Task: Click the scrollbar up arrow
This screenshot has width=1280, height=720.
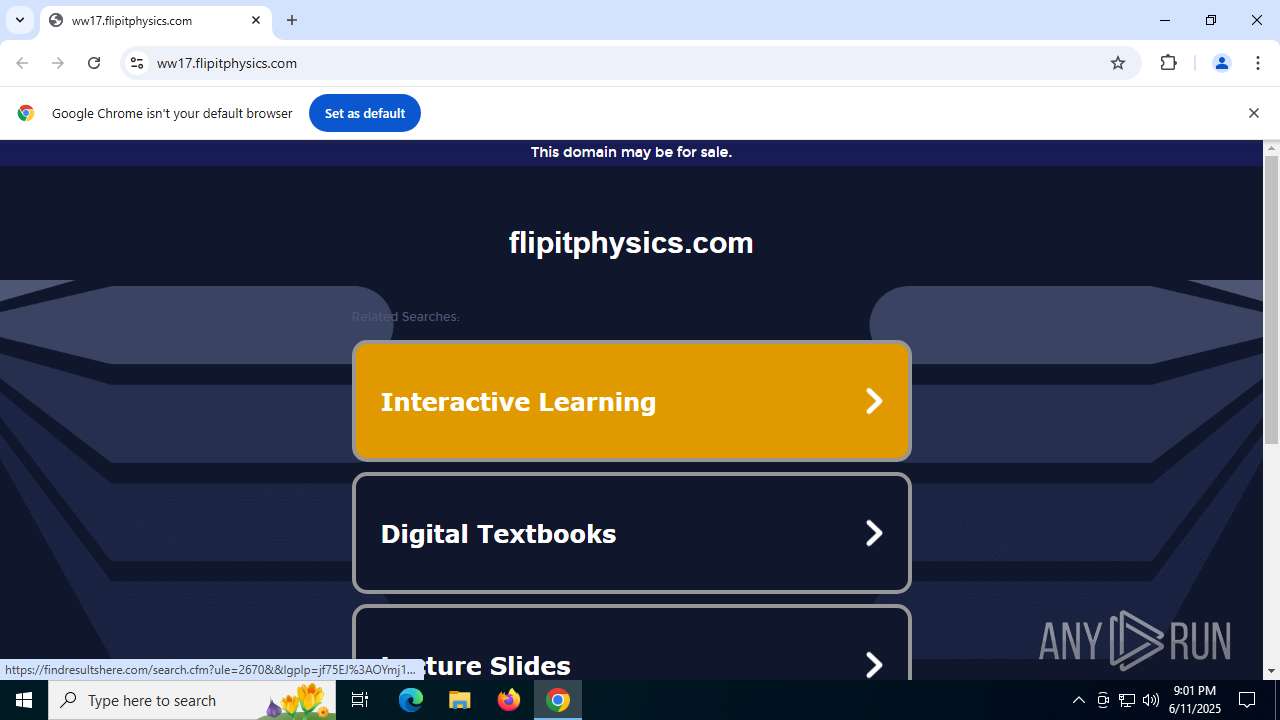Action: click(1271, 148)
